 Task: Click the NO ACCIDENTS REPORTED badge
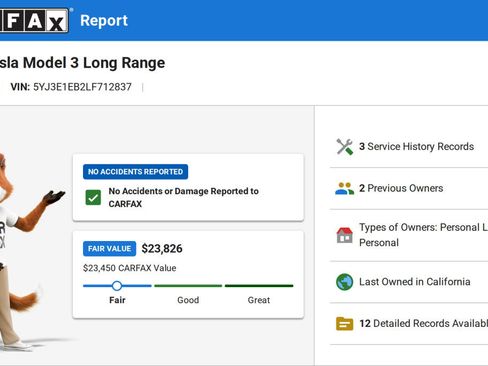pos(135,172)
